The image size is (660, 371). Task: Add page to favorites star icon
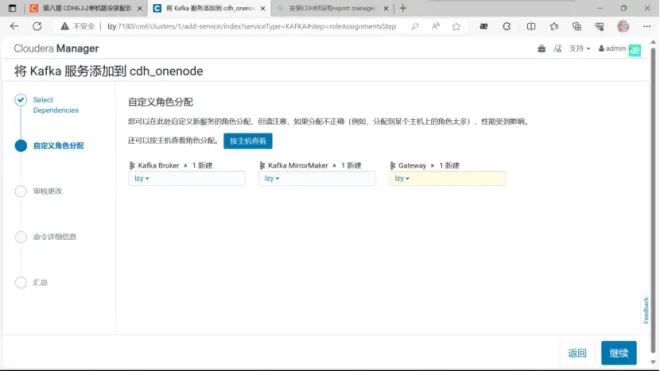(456, 27)
